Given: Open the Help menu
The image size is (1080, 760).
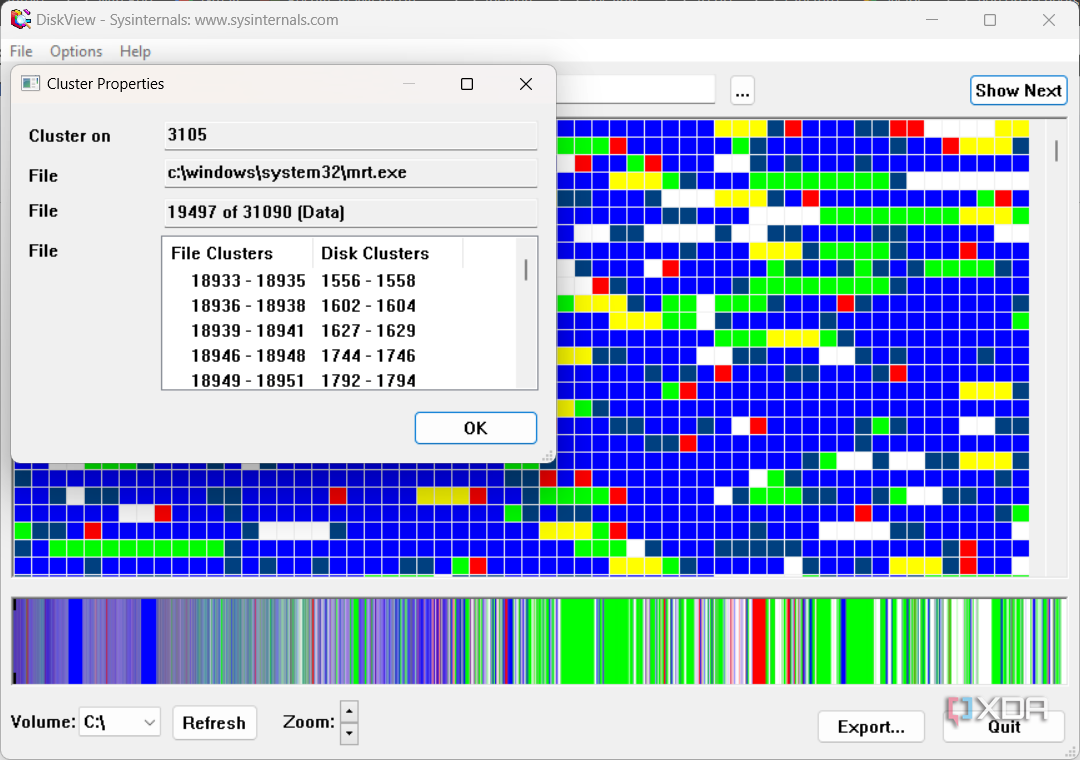Looking at the screenshot, I should point(135,51).
